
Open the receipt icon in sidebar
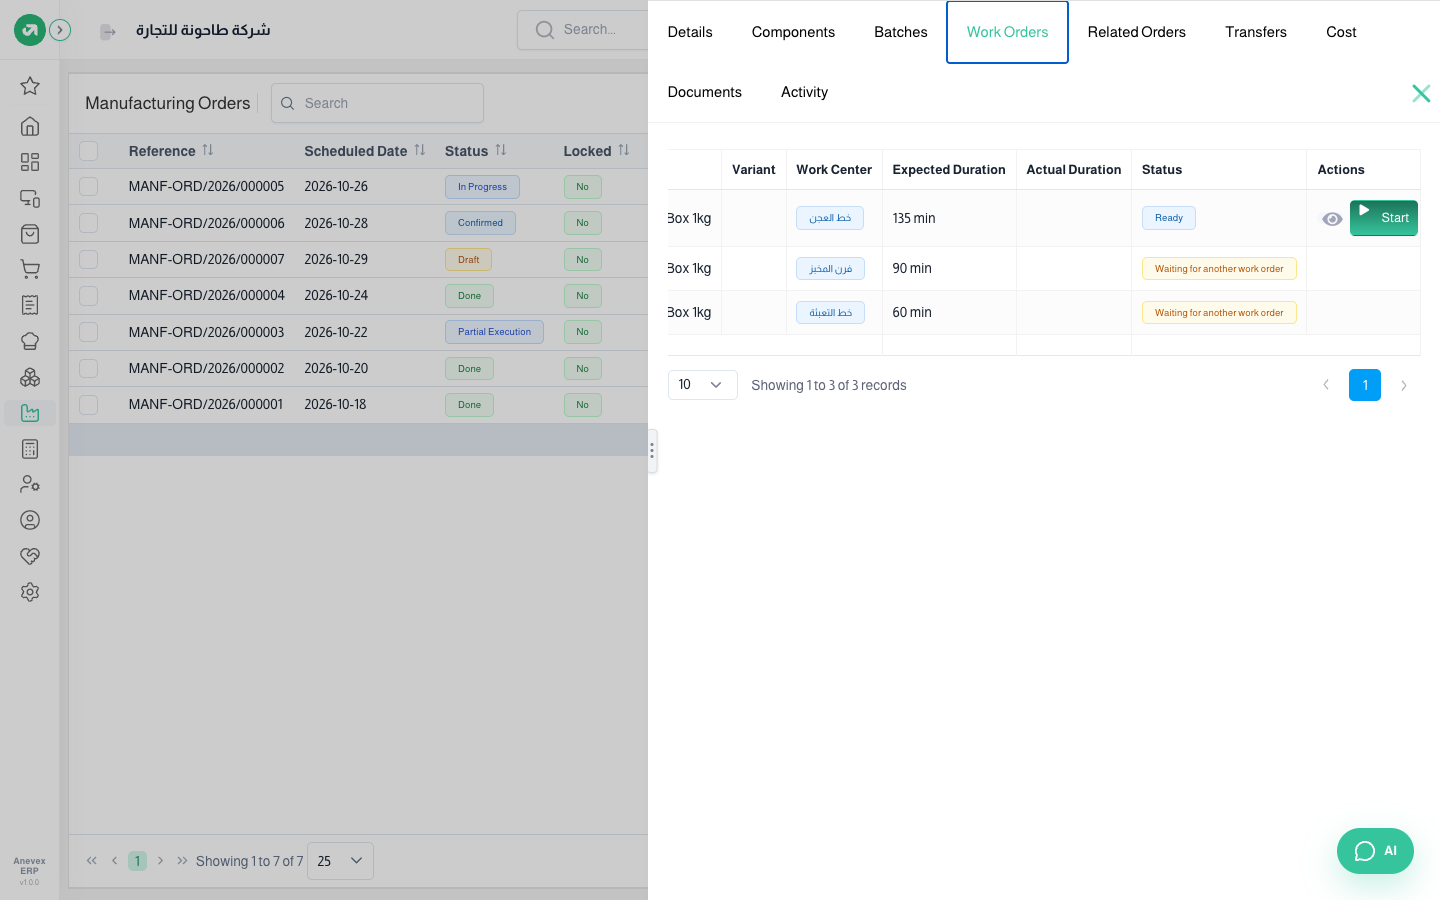(30, 305)
